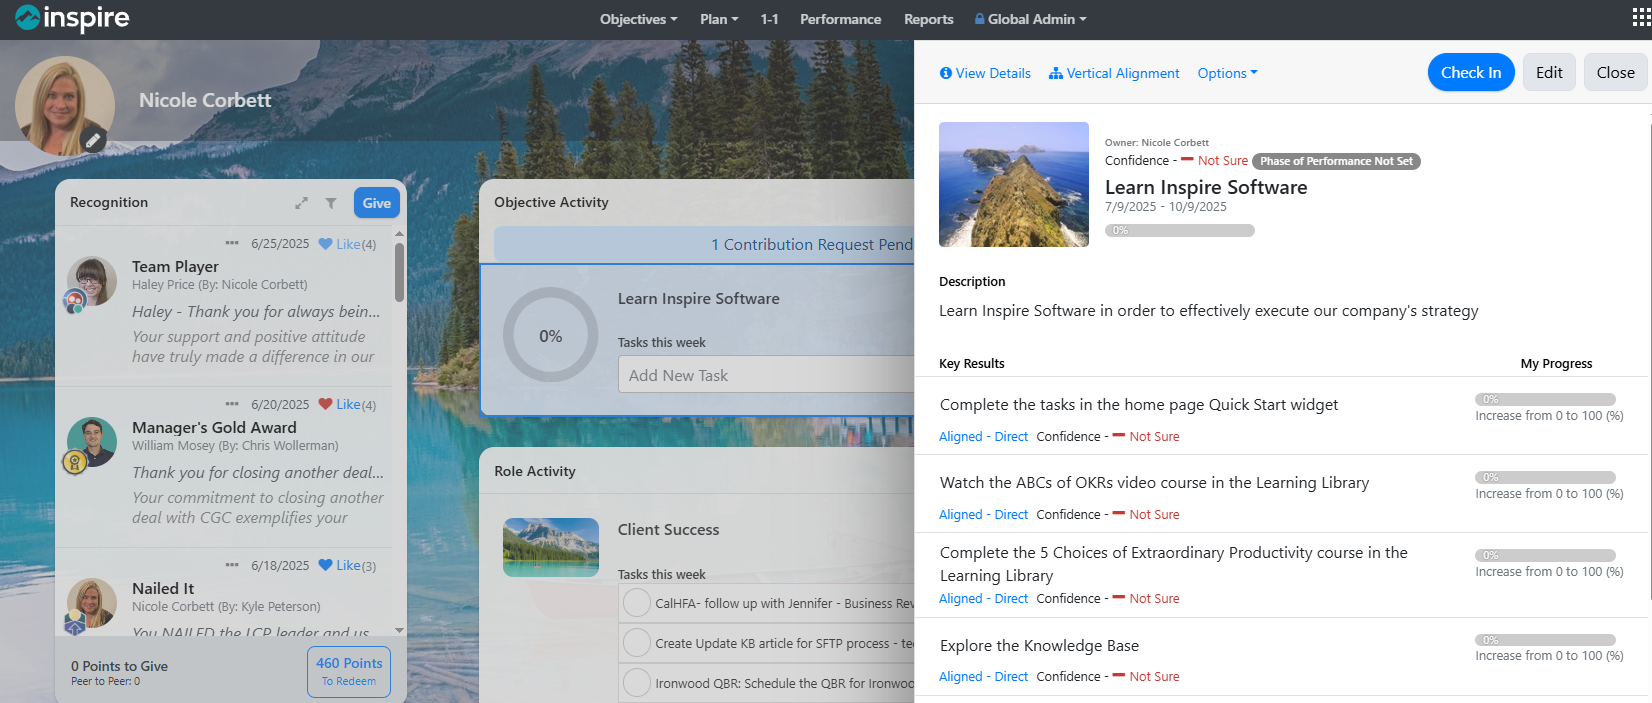Click Aligned - Direct under Quick Start widget result
Viewport: 1652px width, 703px height.
pos(983,437)
